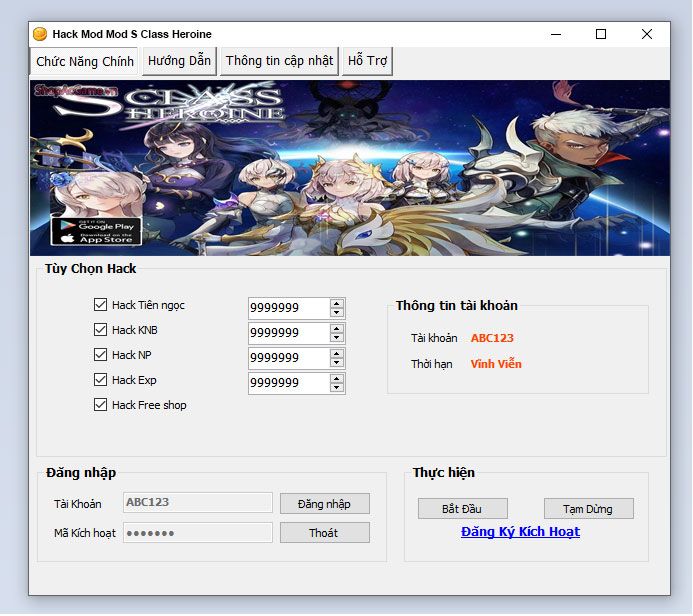The image size is (693, 616).
Task: Uncheck the Hack KNB option
Action: pos(100,330)
